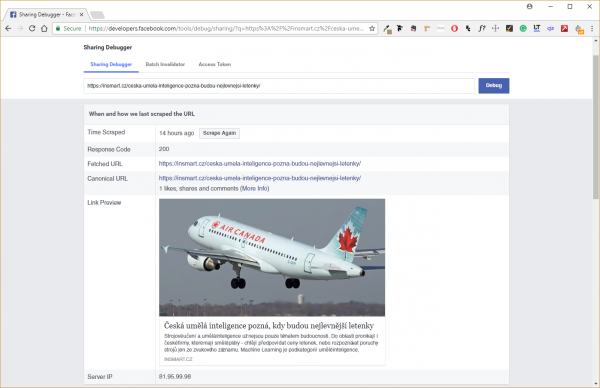Open the WhatFont f? extension
This screenshot has height=388, width=600.
click(482, 28)
